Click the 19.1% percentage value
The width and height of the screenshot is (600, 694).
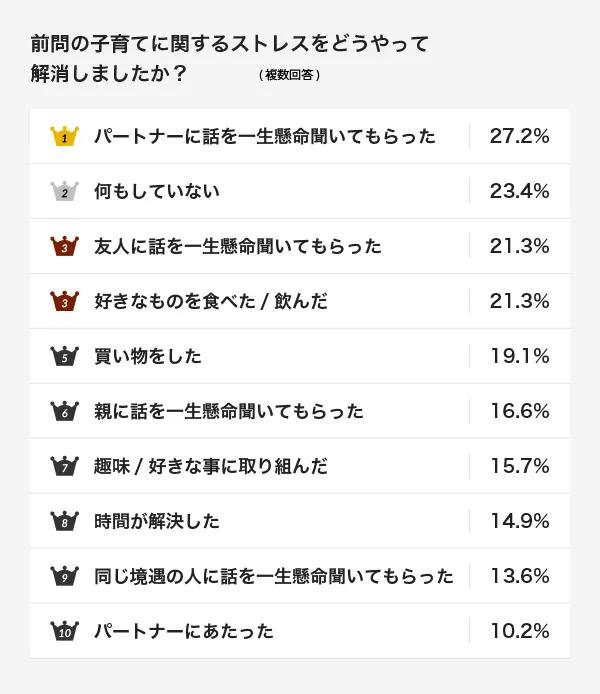point(519,356)
